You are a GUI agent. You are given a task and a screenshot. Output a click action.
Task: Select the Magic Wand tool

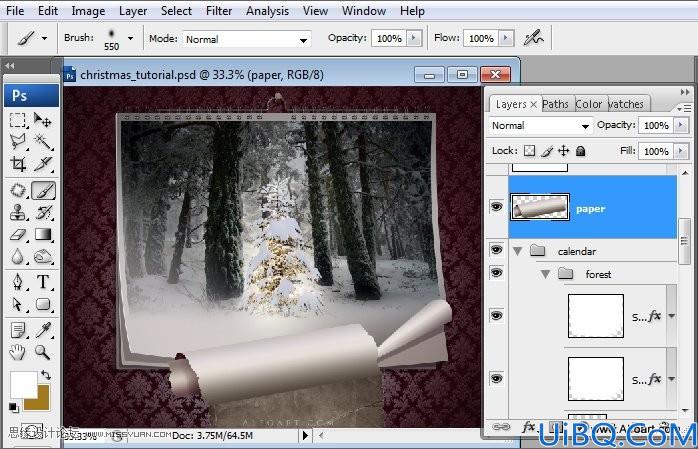click(x=43, y=142)
